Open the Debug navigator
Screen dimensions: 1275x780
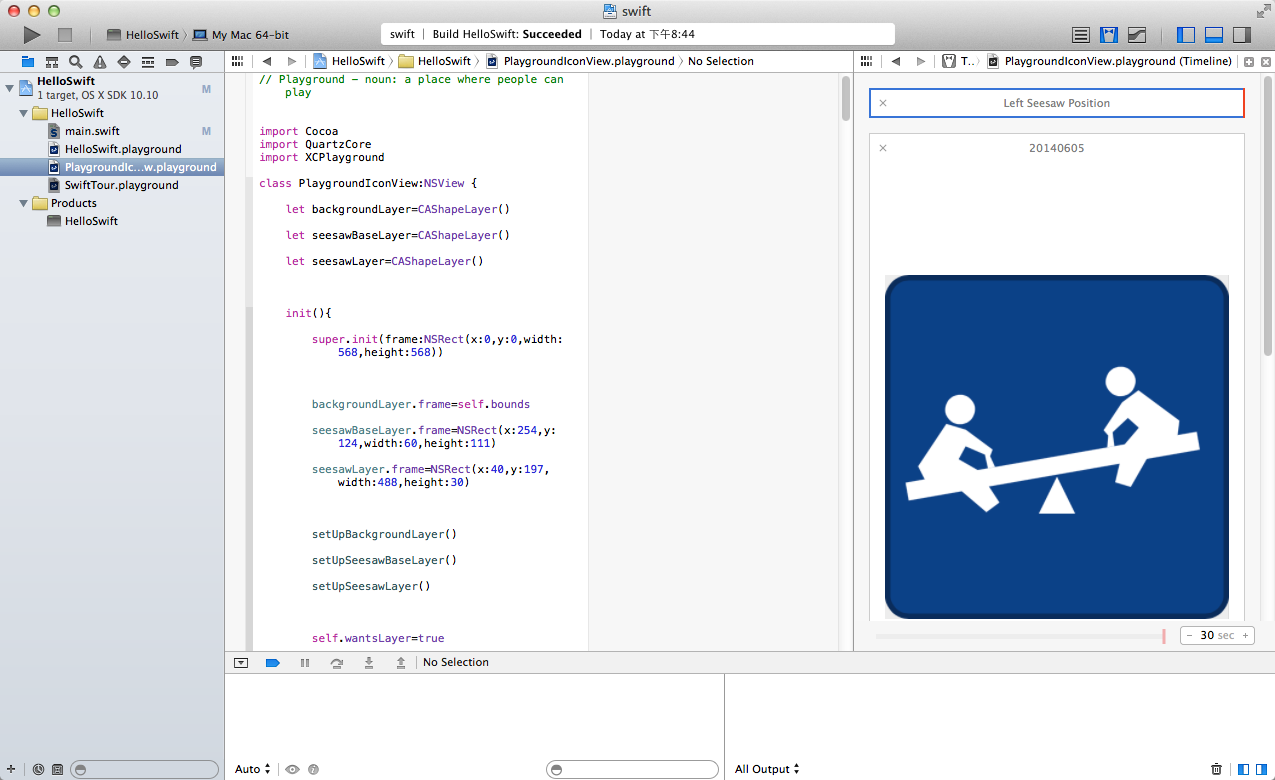point(148,61)
